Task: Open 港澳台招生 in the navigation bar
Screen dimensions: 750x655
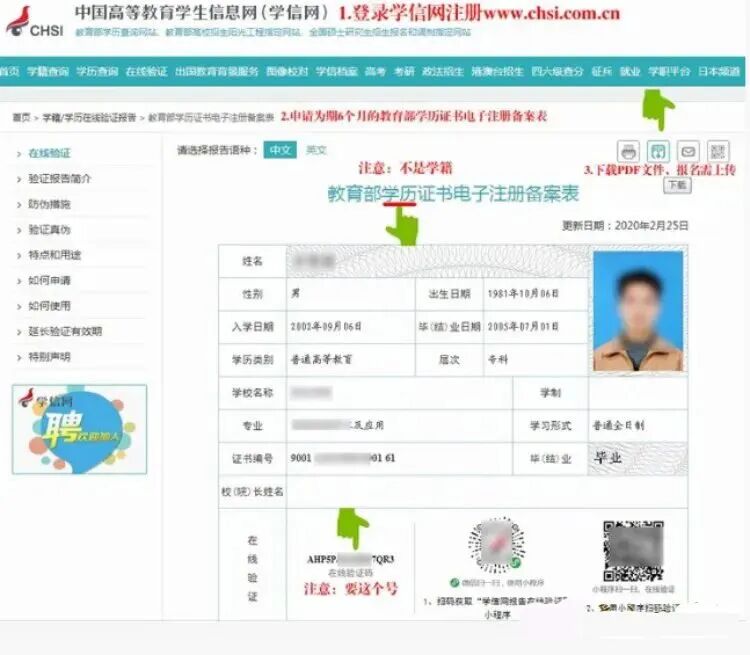Action: tap(497, 72)
